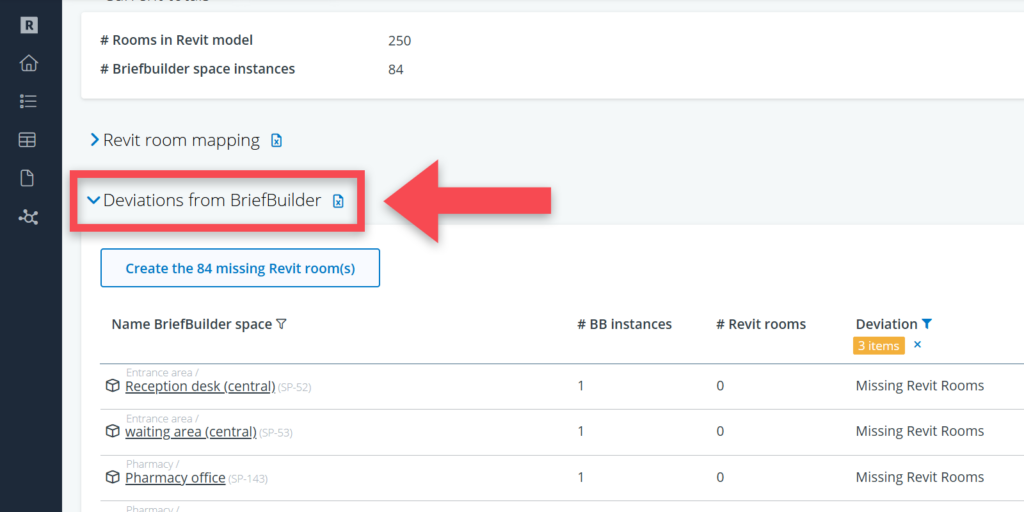Open the Pharmacy office link
Viewport: 1024px width, 512px height.
click(175, 478)
